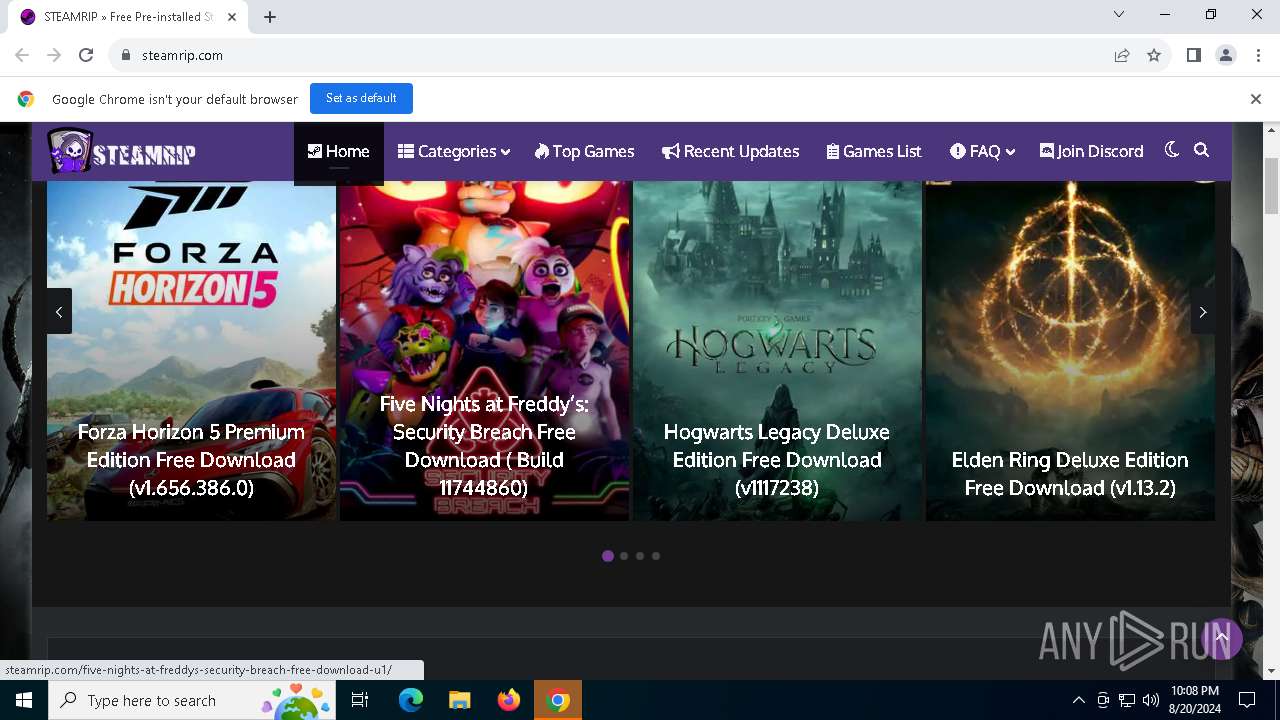
Task: Select fourth carousel pagination dot
Action: pos(656,556)
